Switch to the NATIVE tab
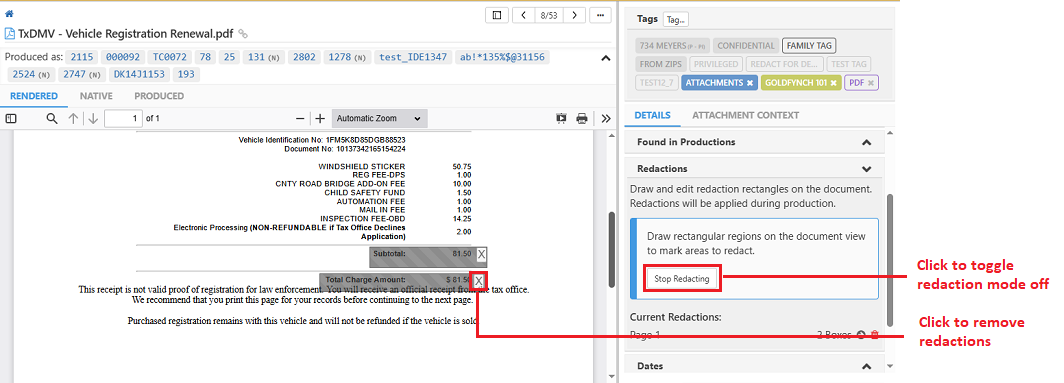 96,96
